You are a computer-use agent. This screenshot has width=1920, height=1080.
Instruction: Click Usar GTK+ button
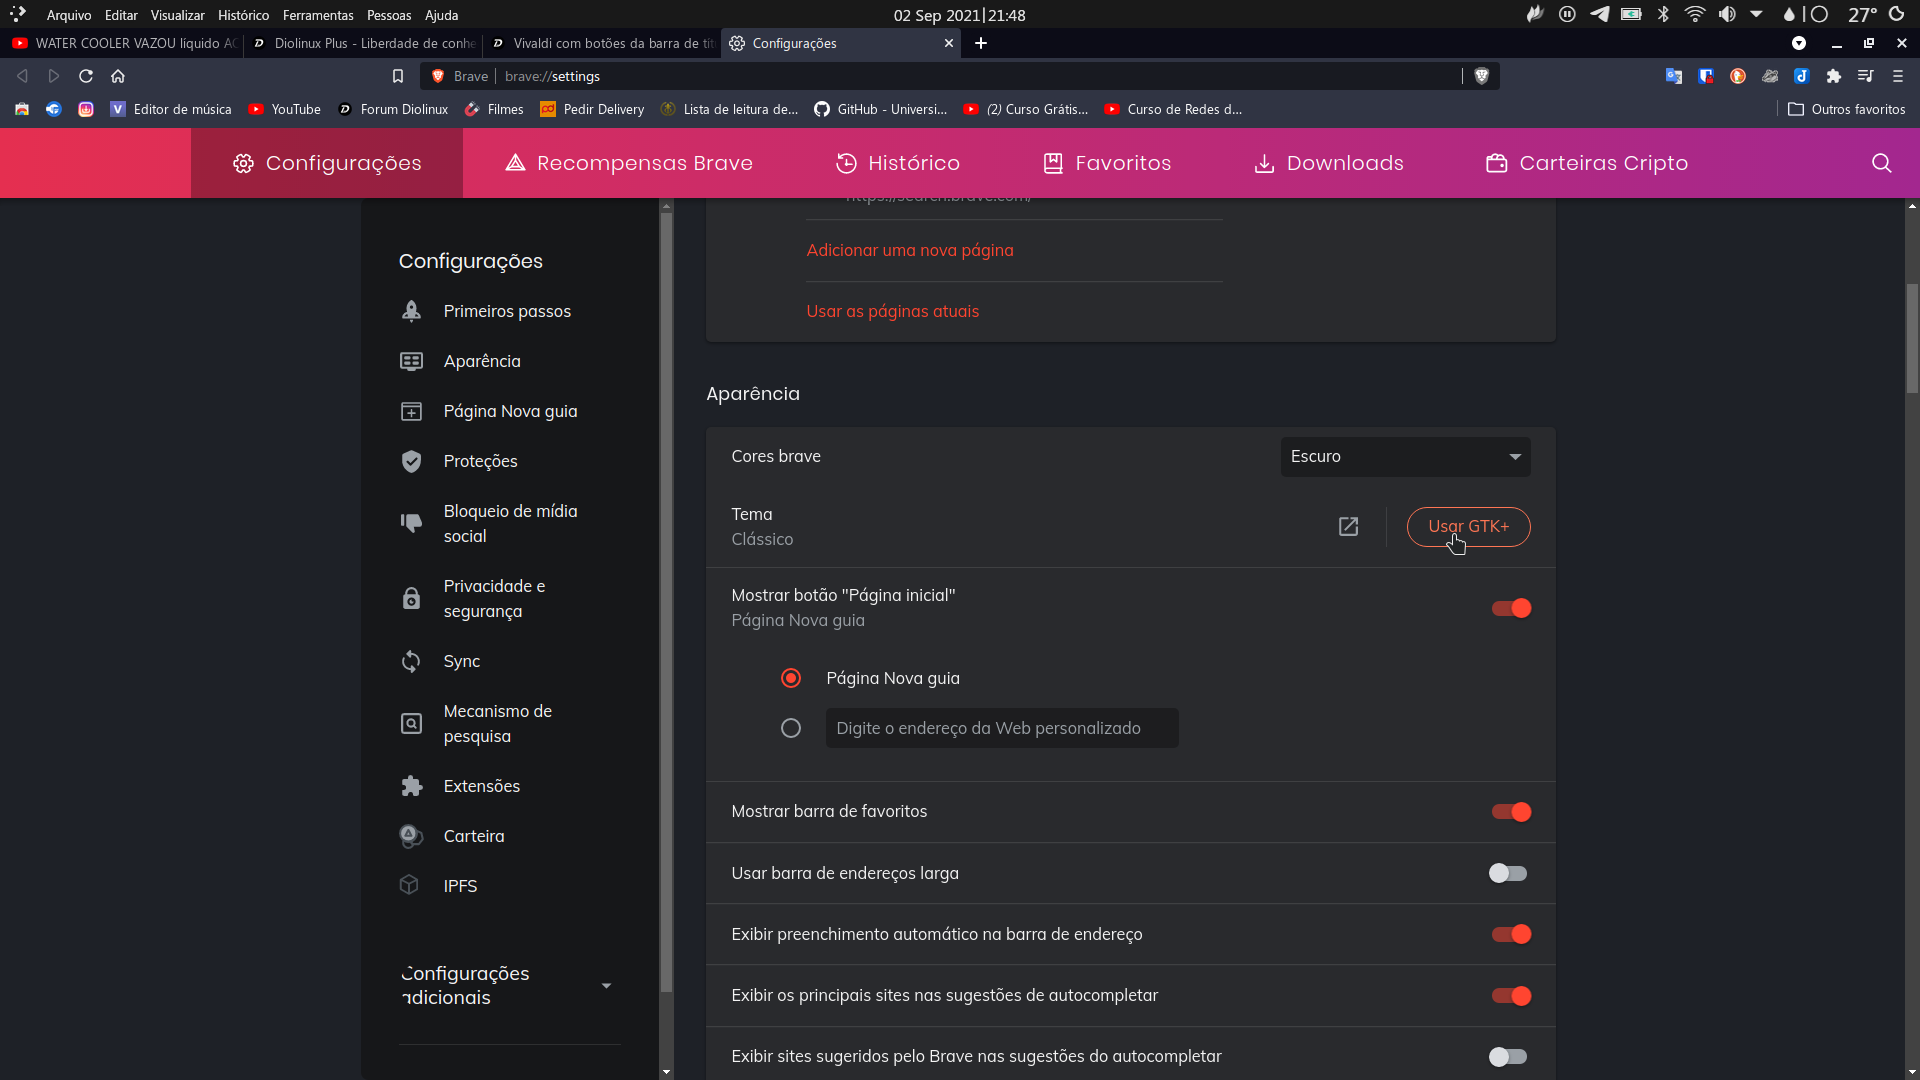[1468, 527]
